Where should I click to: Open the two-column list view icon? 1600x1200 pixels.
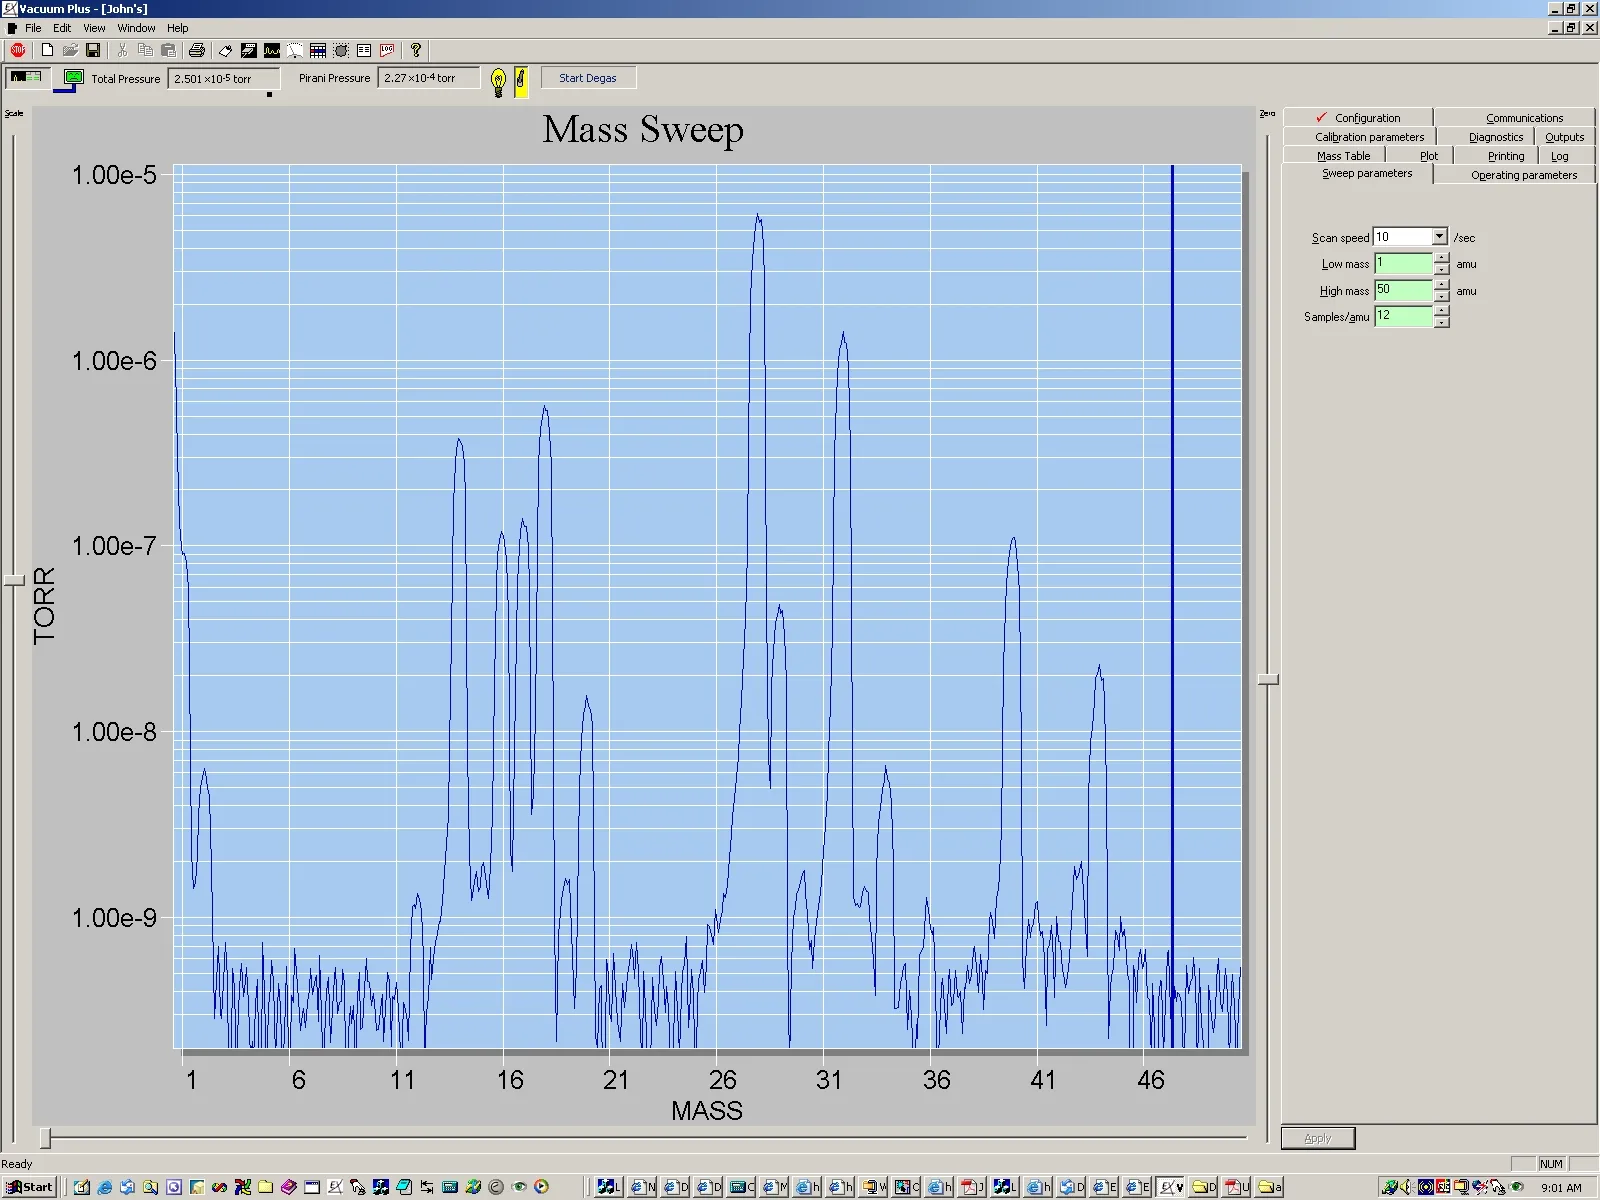364,50
